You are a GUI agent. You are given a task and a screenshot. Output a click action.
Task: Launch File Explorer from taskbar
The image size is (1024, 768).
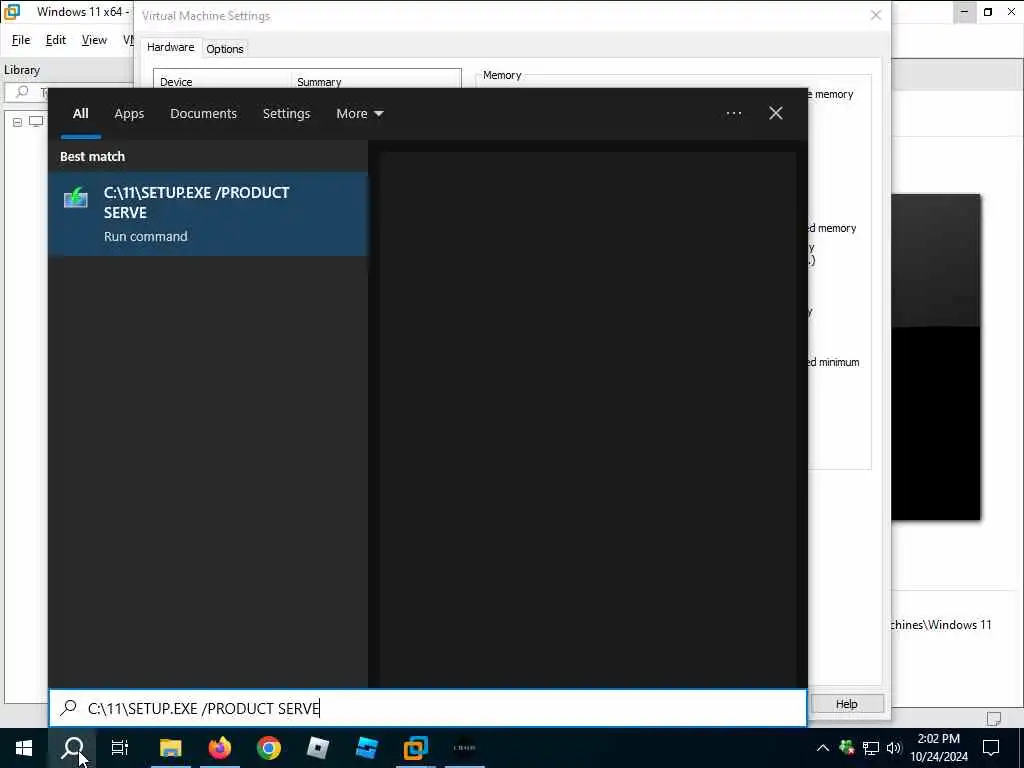[x=170, y=748]
